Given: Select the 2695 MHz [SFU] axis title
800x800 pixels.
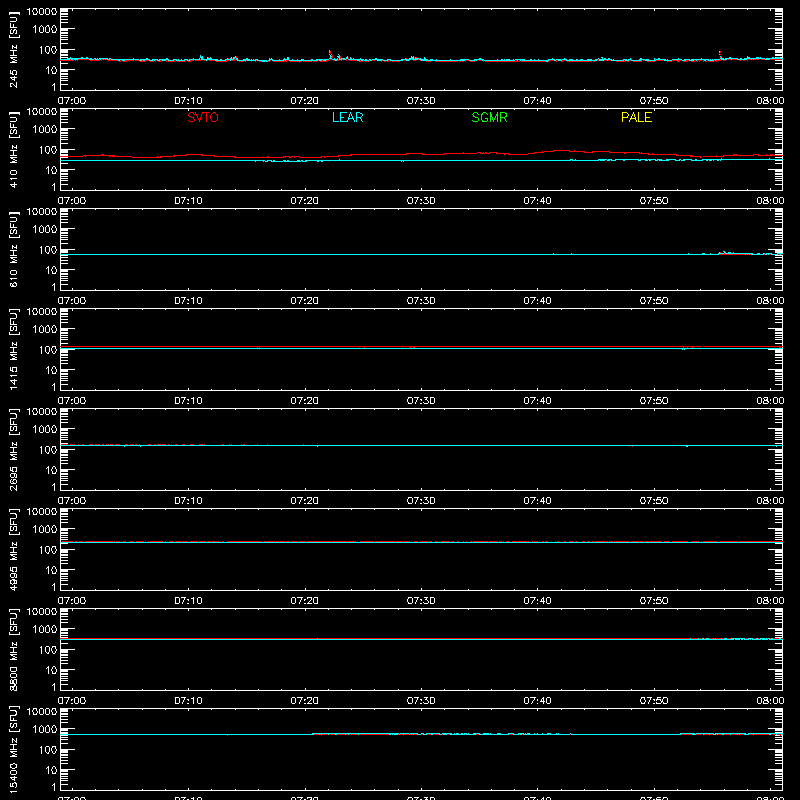Looking at the screenshot, I should click(13, 449).
